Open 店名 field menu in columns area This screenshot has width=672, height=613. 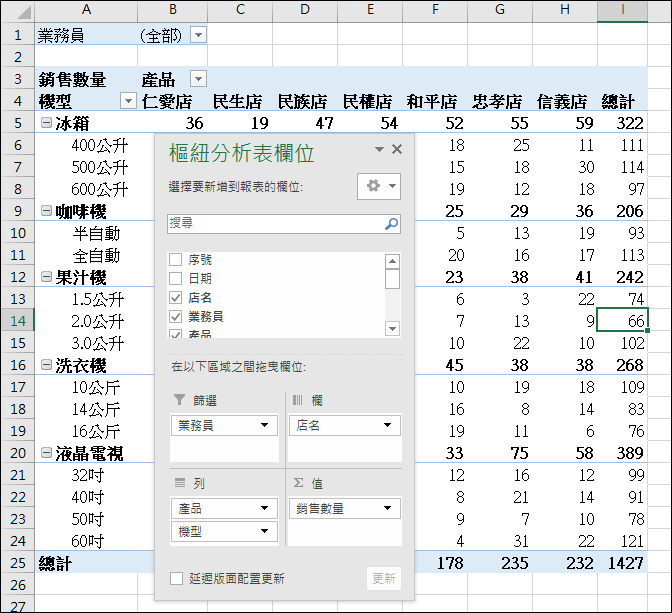click(x=387, y=425)
